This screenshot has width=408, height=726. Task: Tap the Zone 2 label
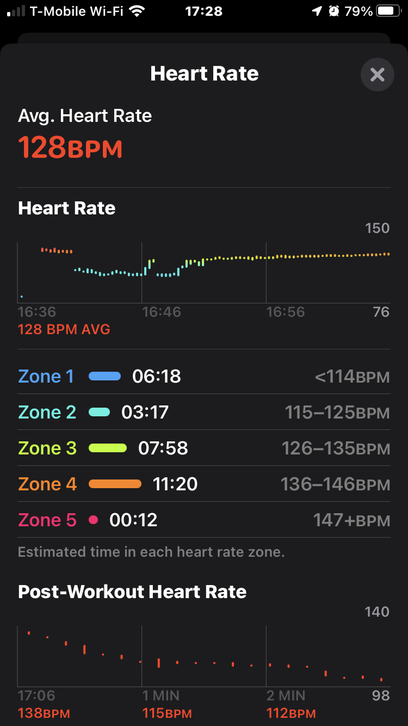tap(47, 412)
